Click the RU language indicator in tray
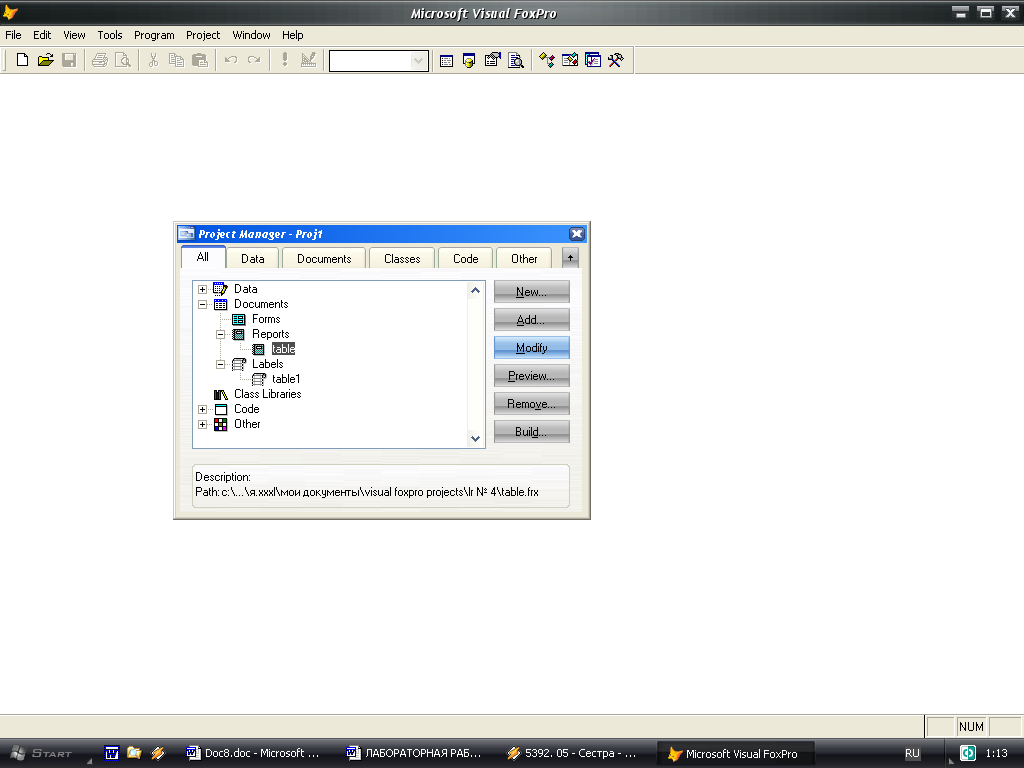This screenshot has height=768, width=1024. point(912,754)
